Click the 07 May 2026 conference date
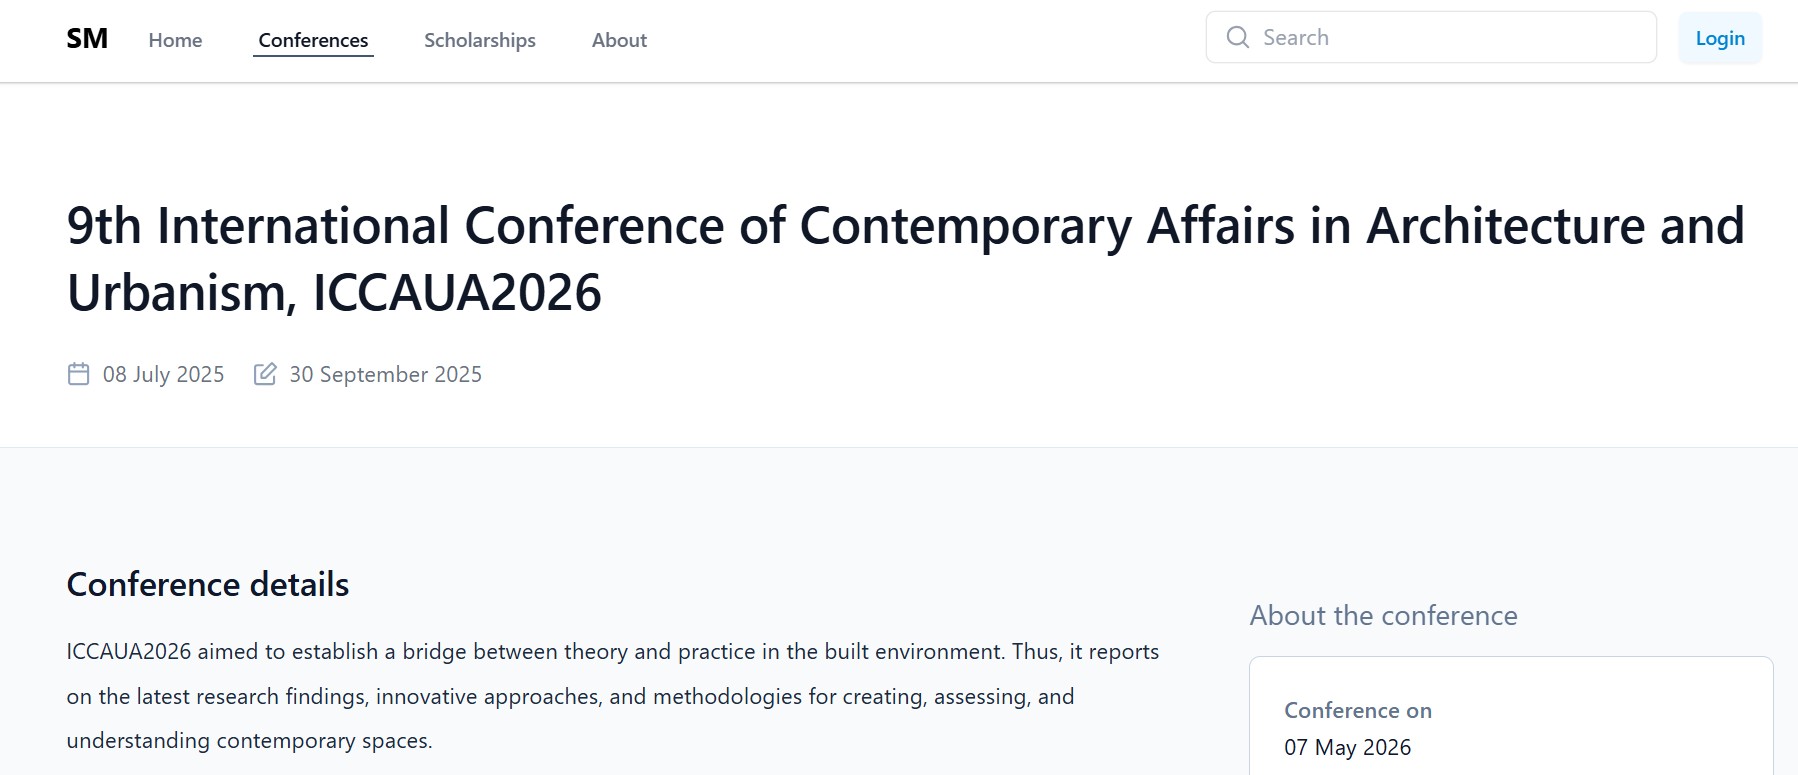Image resolution: width=1798 pixels, height=775 pixels. coord(1347,747)
